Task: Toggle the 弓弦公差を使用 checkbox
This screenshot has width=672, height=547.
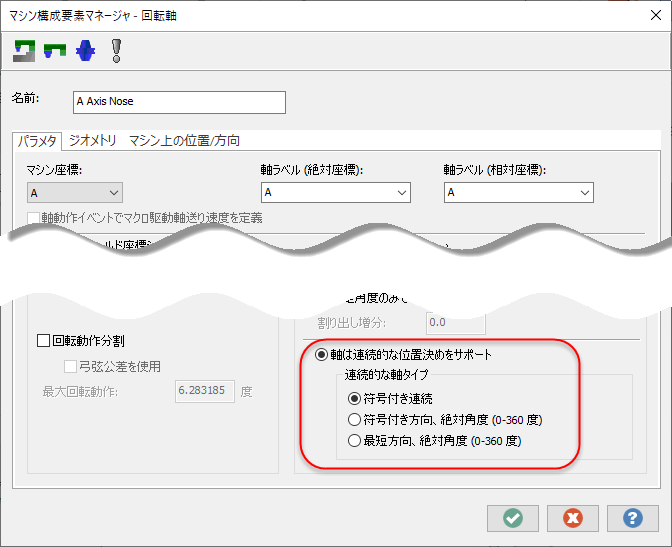Action: click(x=70, y=367)
